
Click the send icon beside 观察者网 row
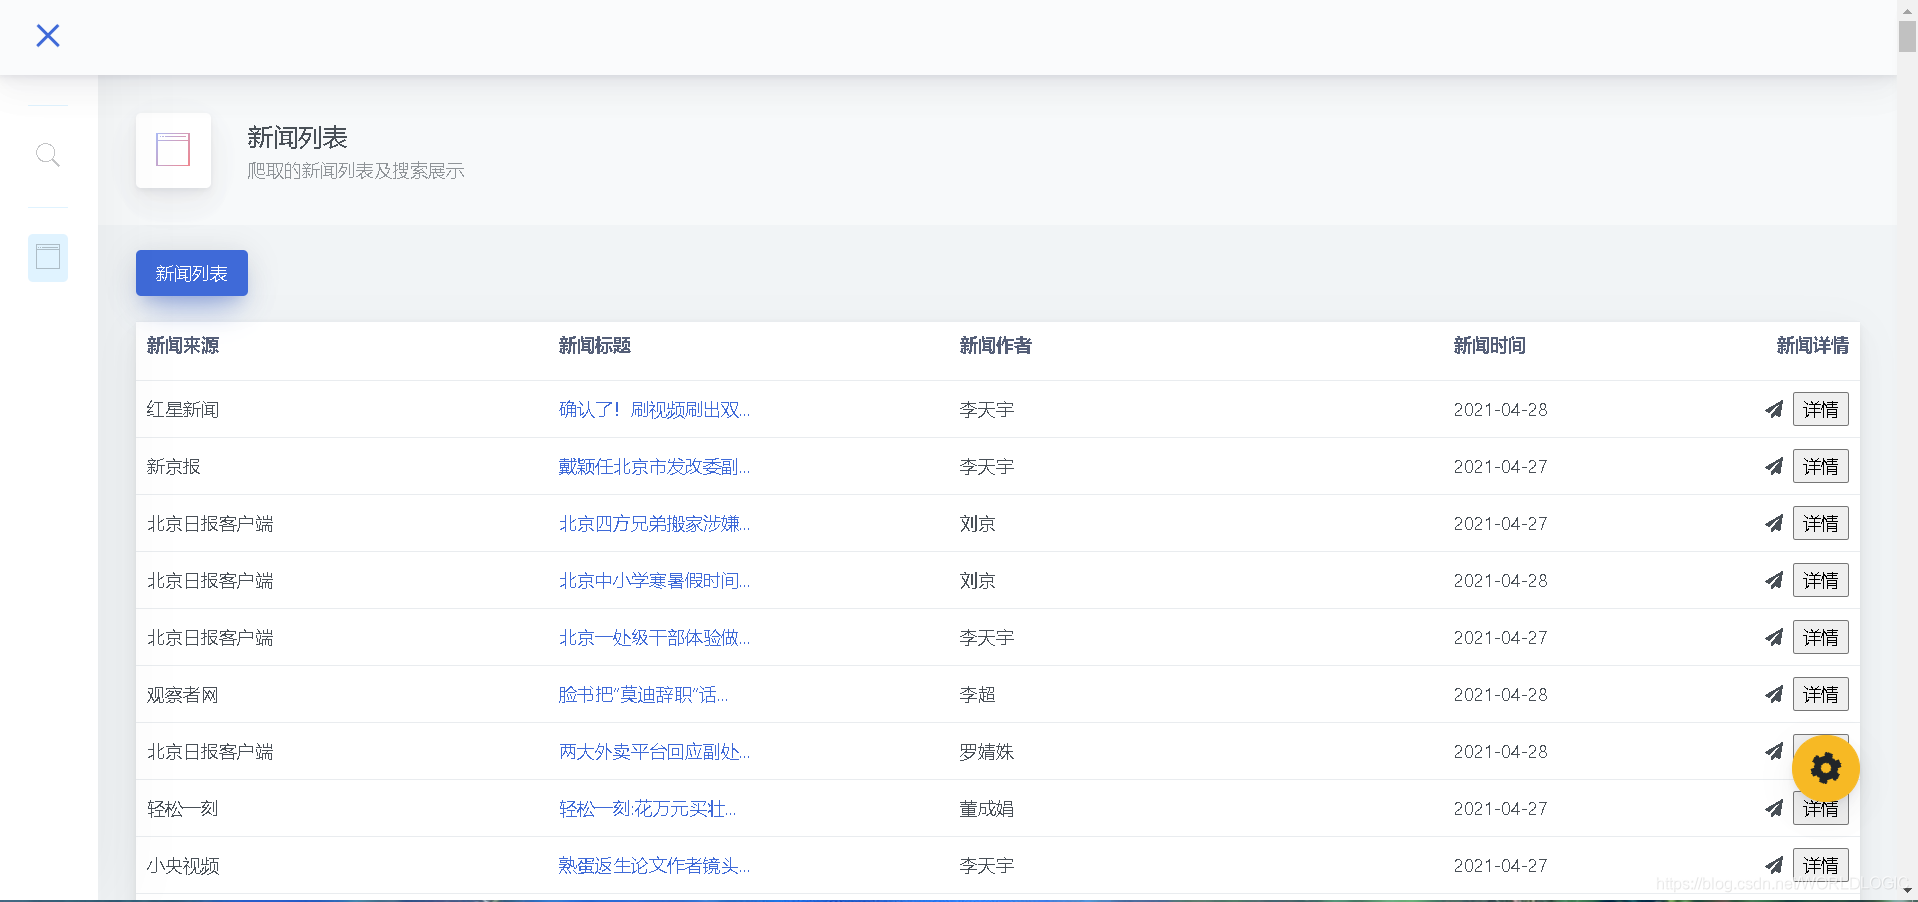[1774, 694]
